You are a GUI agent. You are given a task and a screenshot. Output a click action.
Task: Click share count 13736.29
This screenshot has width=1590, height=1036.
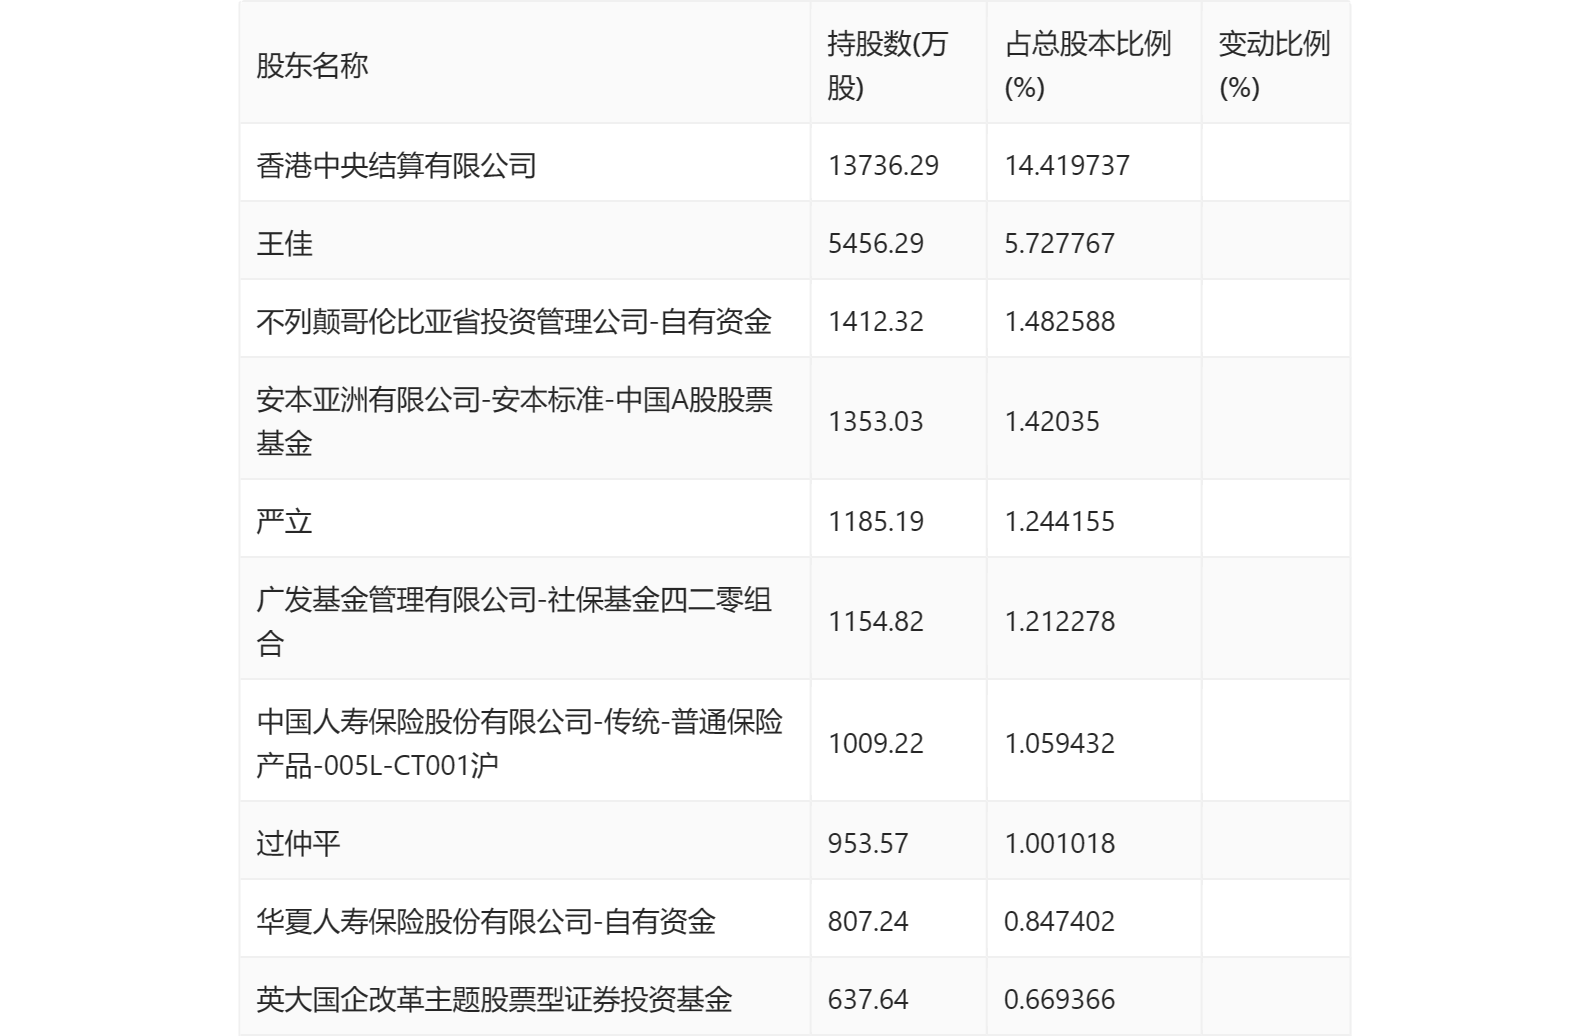click(883, 165)
